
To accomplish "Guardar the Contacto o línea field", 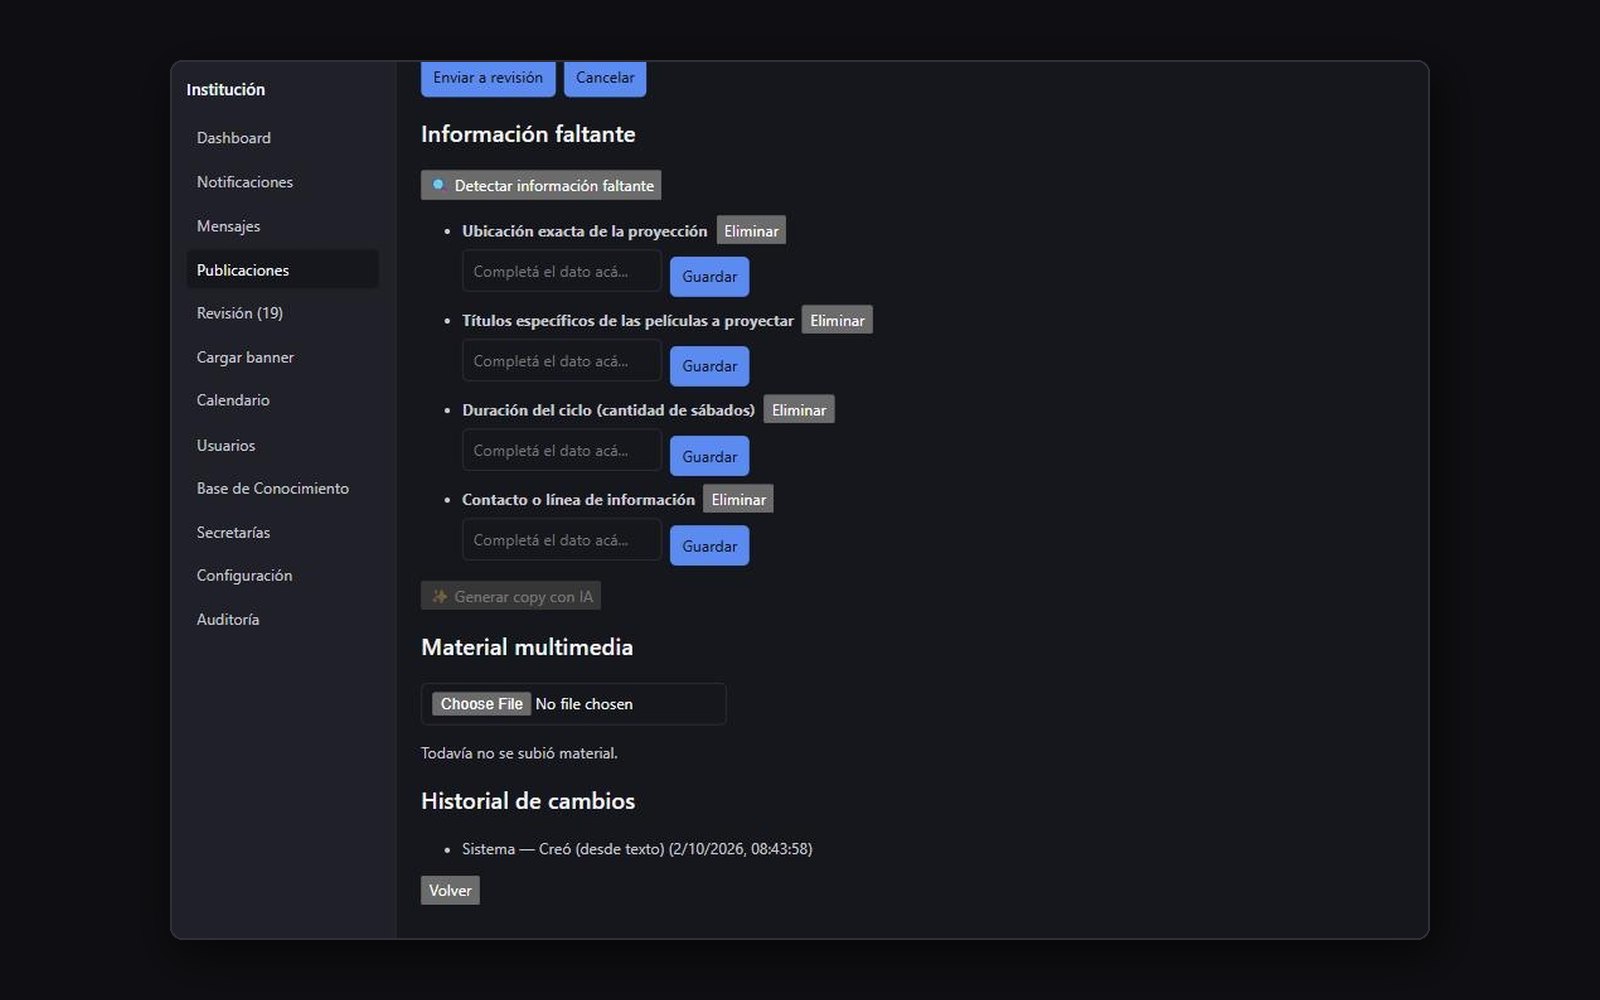I will (710, 546).
